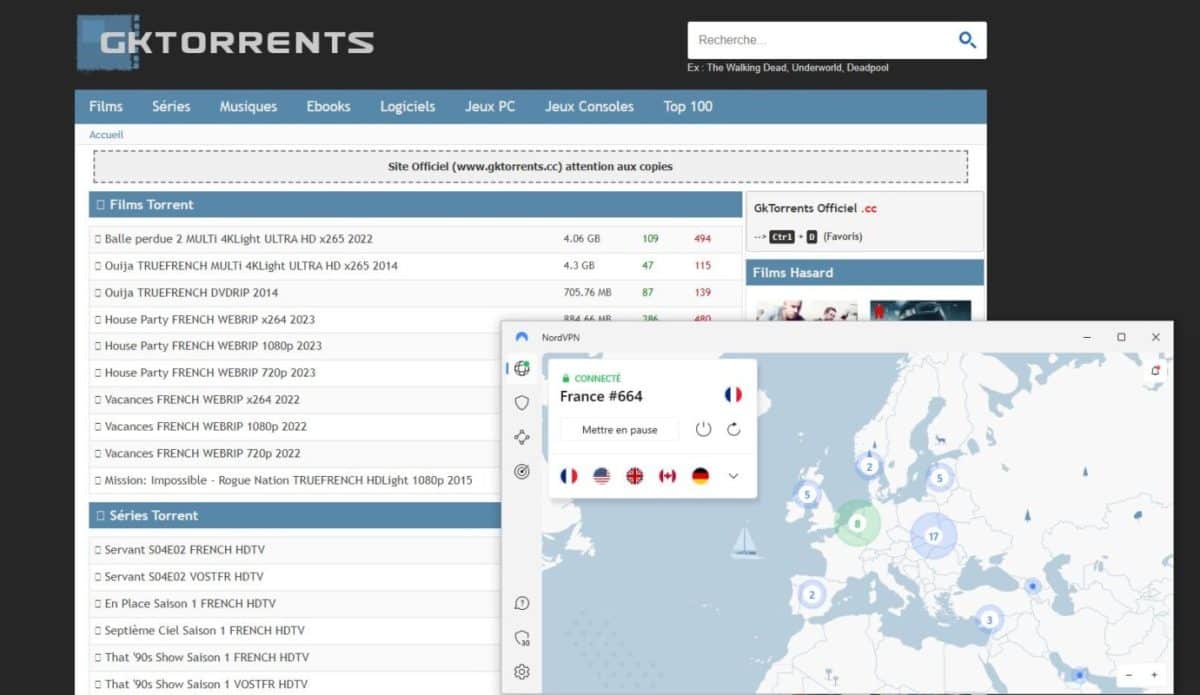1200x695 pixels.
Task: Open Ouija TRUEFRENCH MULTI 4KLight 2014 torrent
Action: coord(251,266)
